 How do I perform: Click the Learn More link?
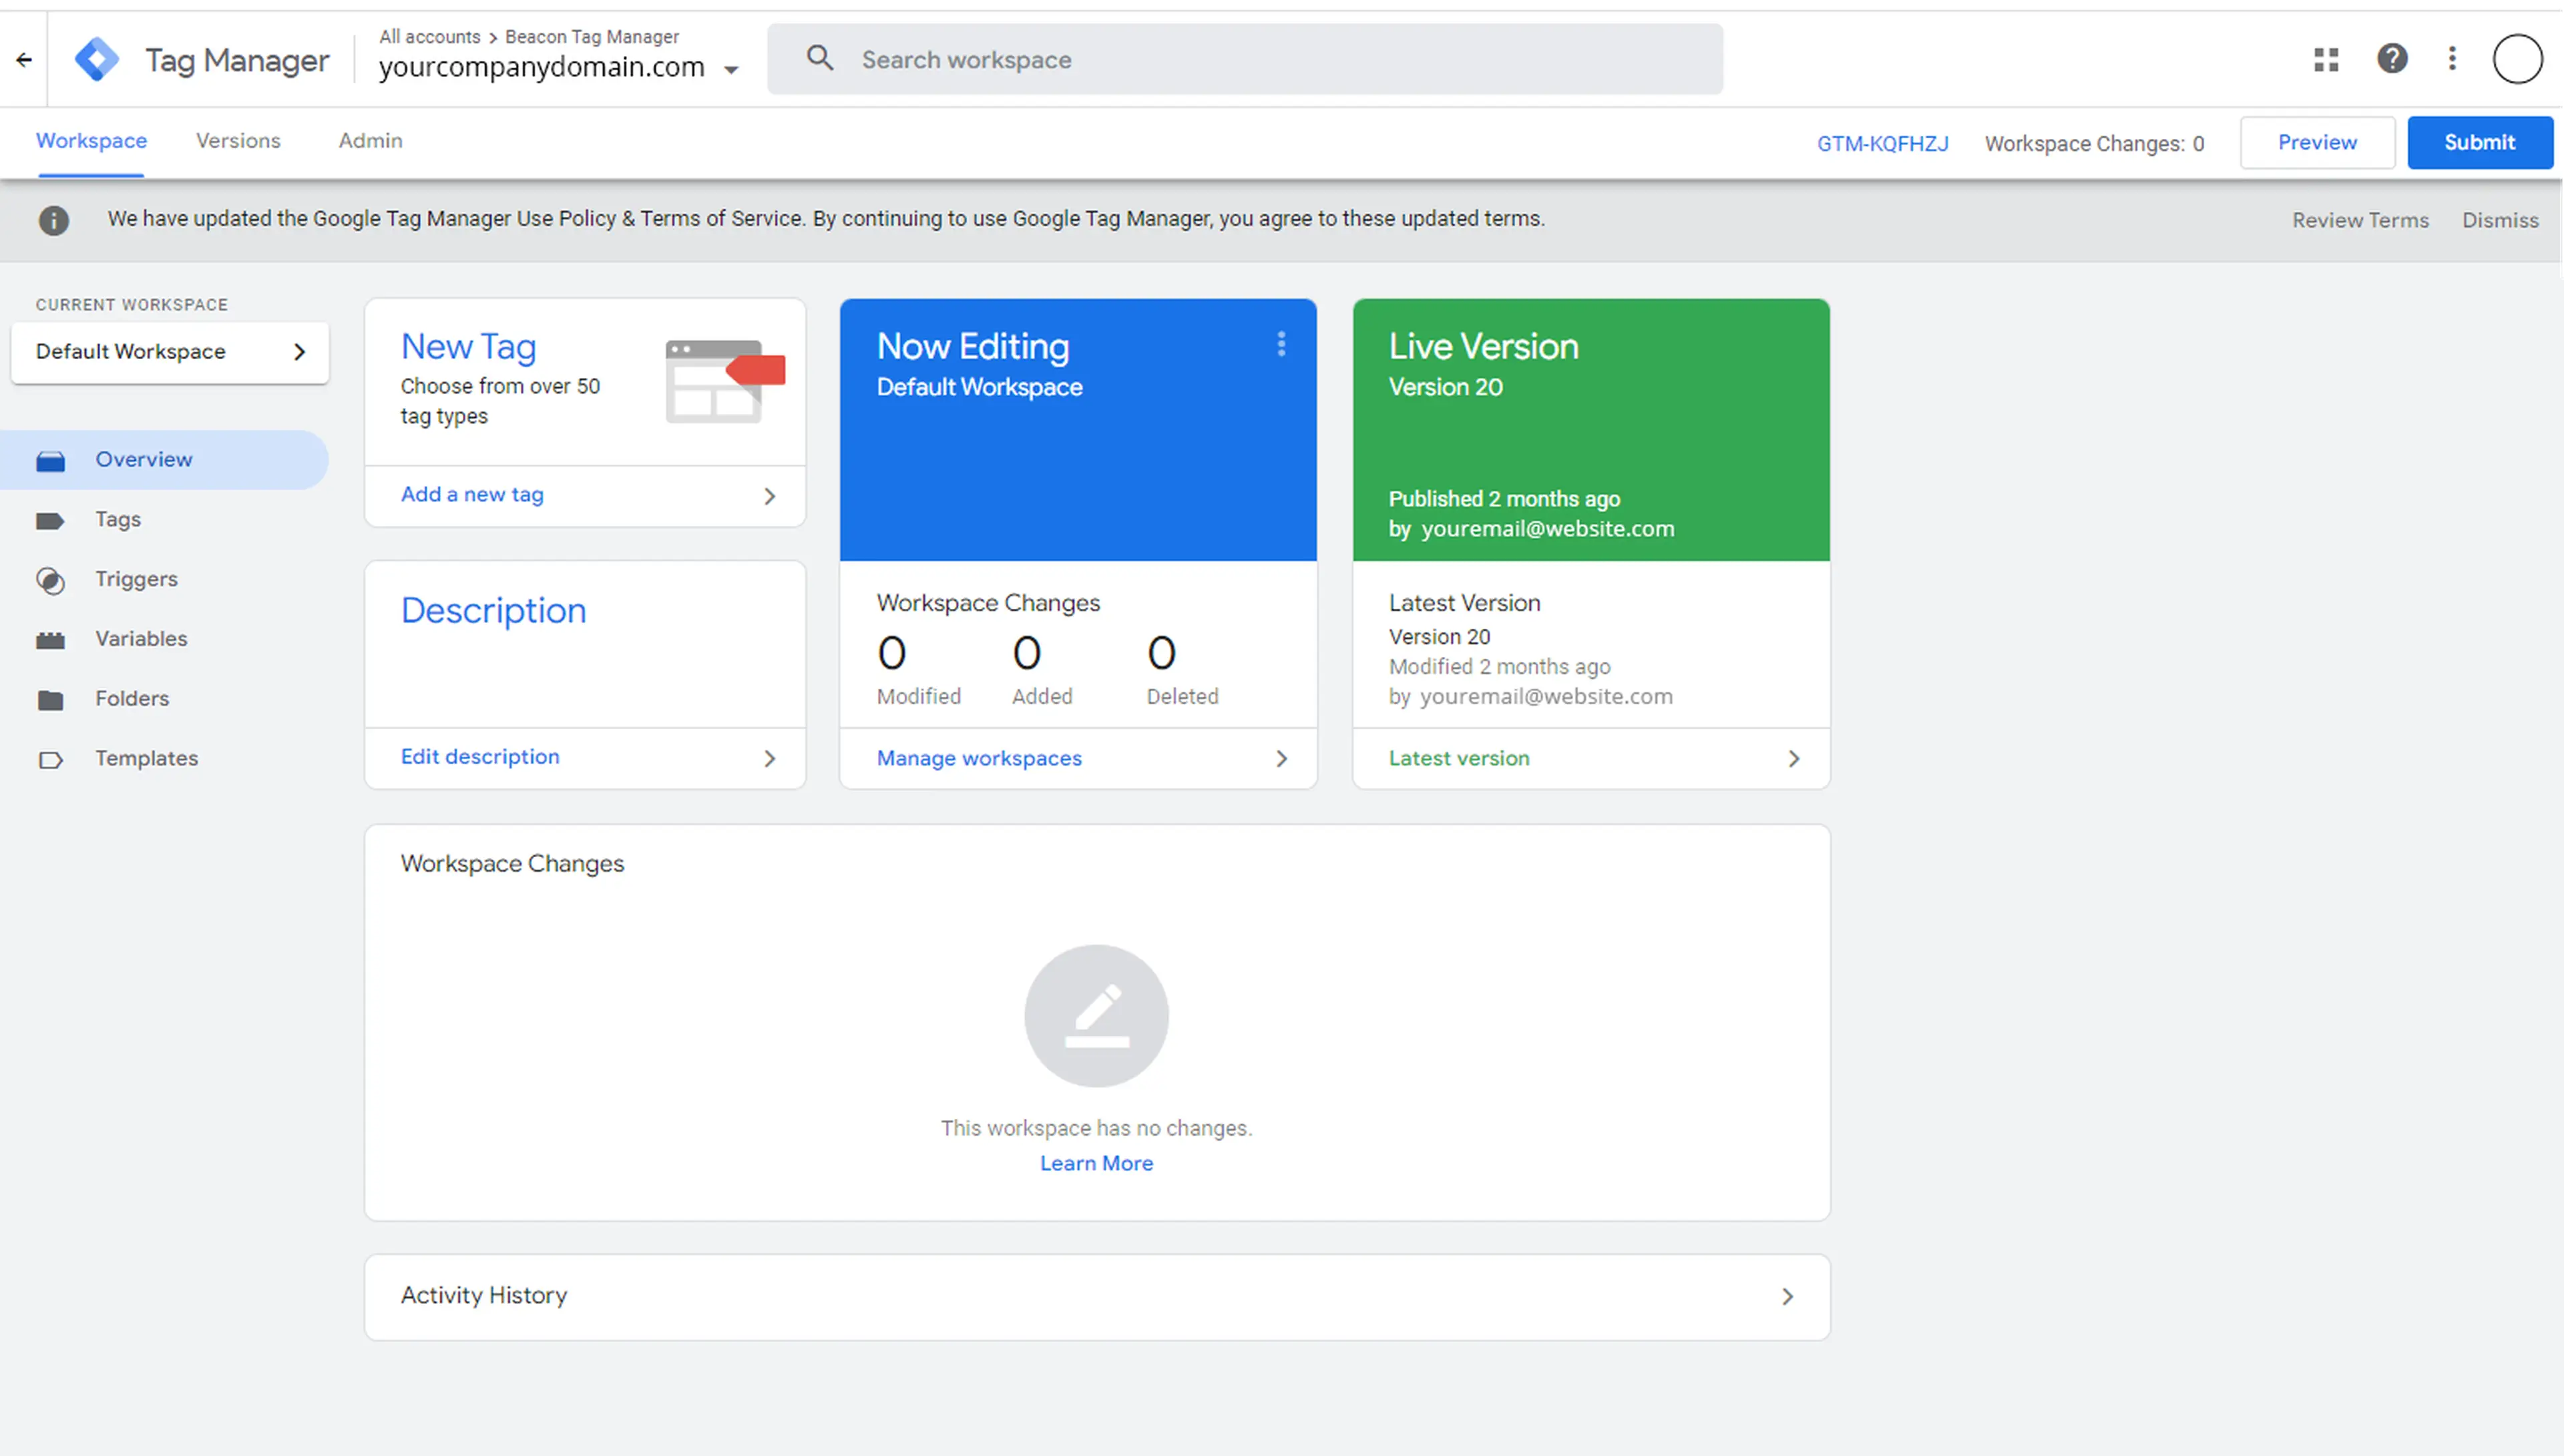(1096, 1164)
